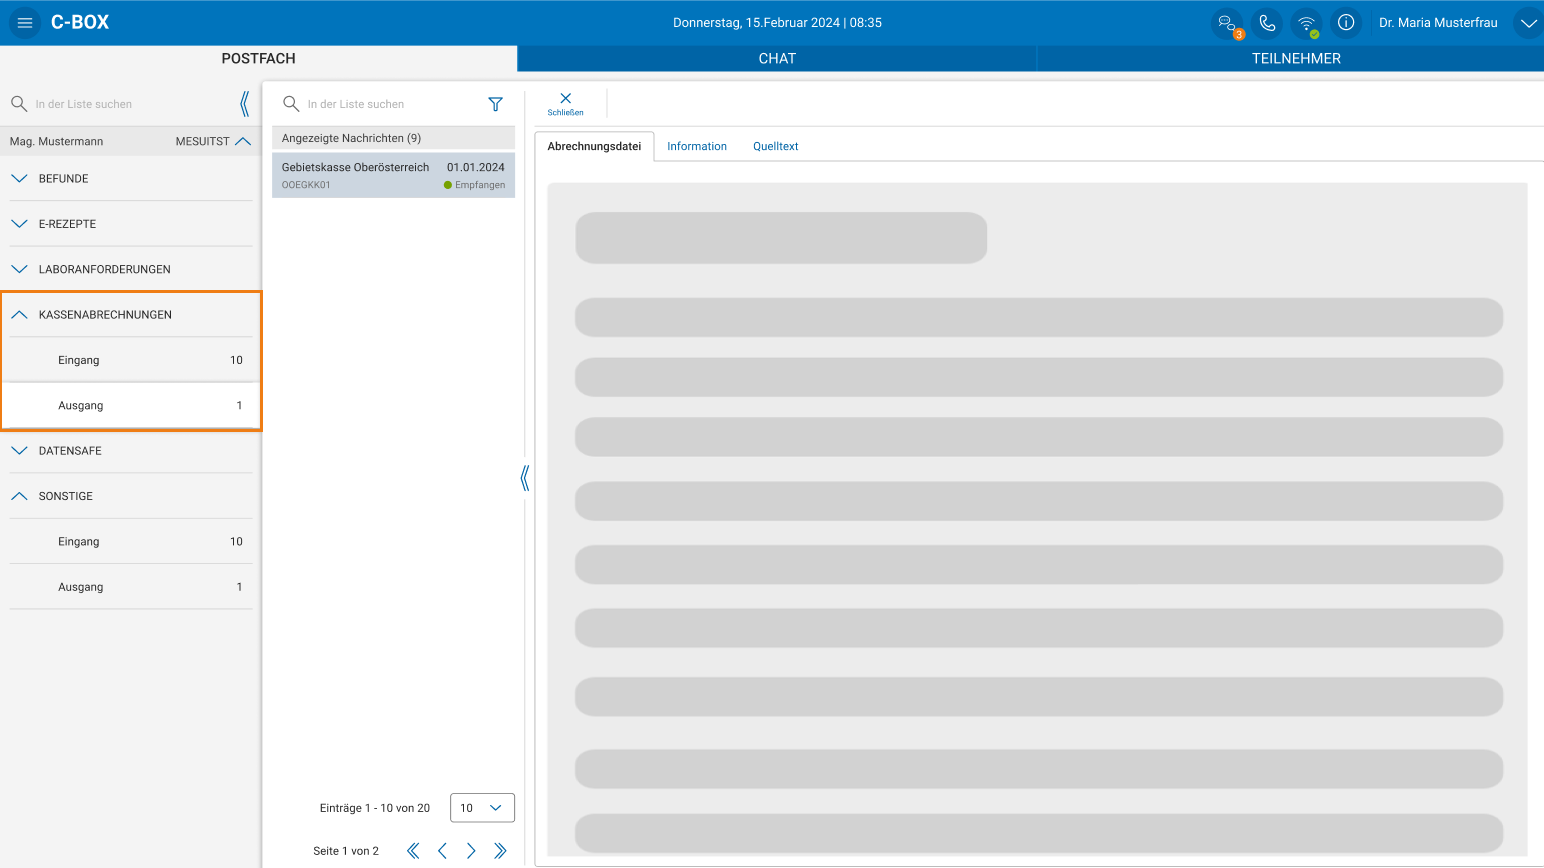Open Ausgang under KASSENABRECHNUNGEN
This screenshot has width=1544, height=868.
coord(131,405)
